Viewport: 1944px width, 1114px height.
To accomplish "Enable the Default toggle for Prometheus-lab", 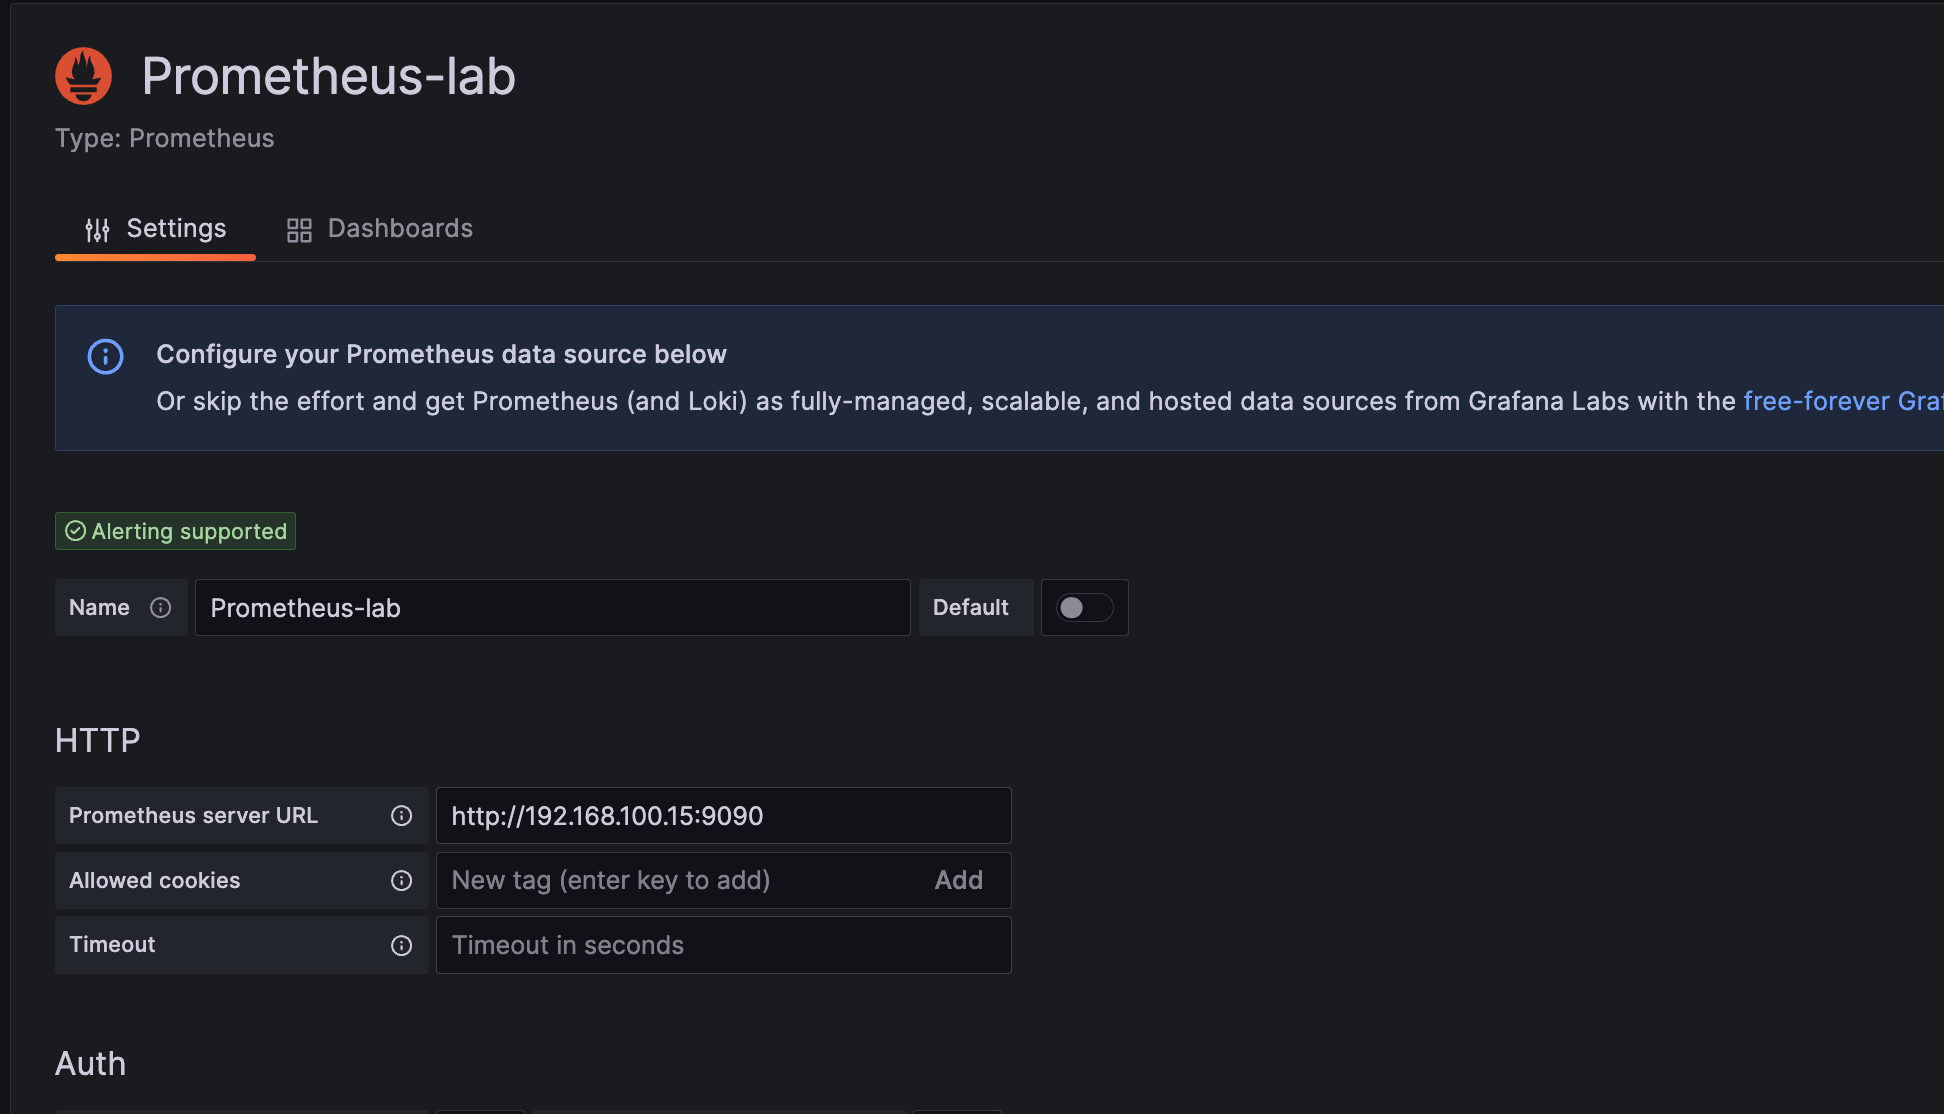I will tap(1083, 608).
